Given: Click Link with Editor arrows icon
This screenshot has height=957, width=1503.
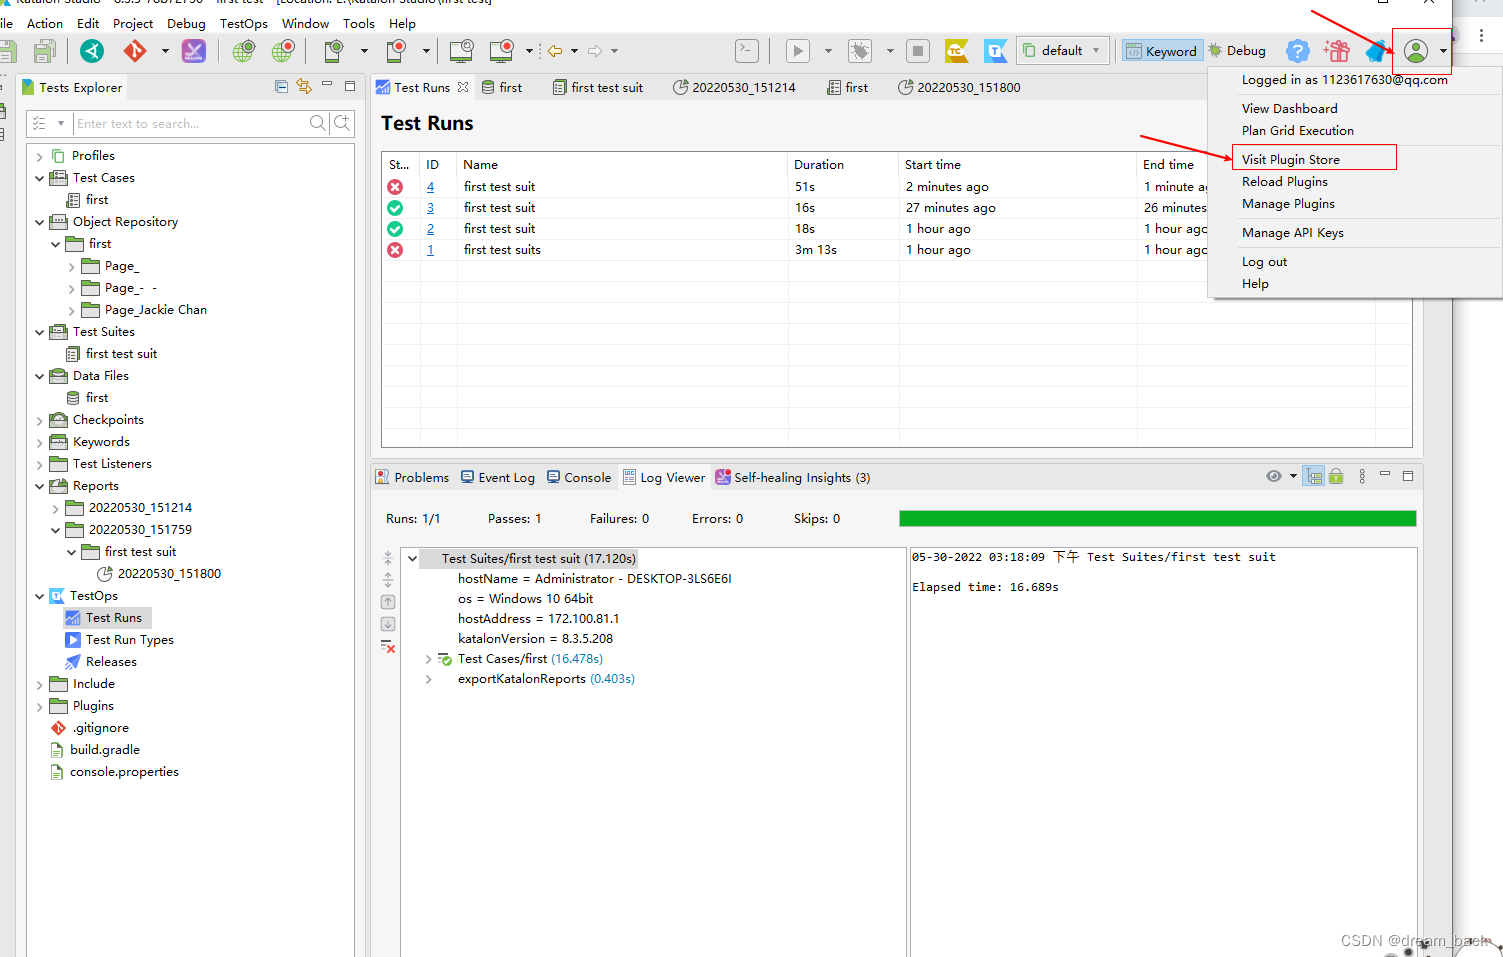Looking at the screenshot, I should coord(304,87).
